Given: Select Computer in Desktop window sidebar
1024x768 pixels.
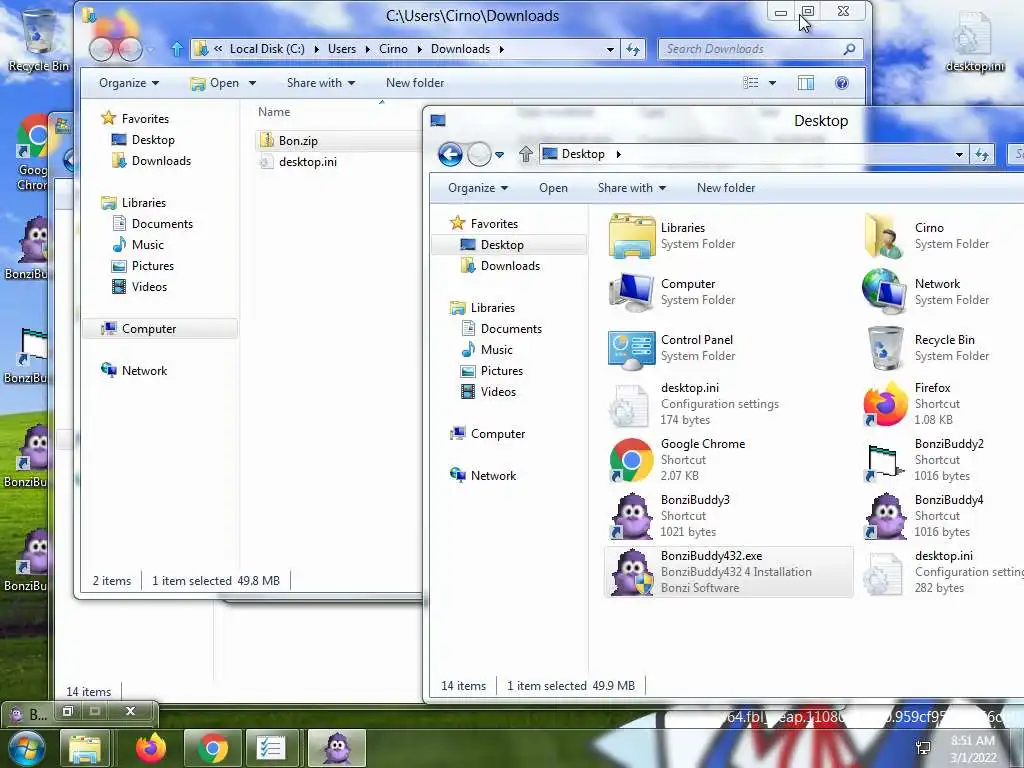Looking at the screenshot, I should click(488, 434).
